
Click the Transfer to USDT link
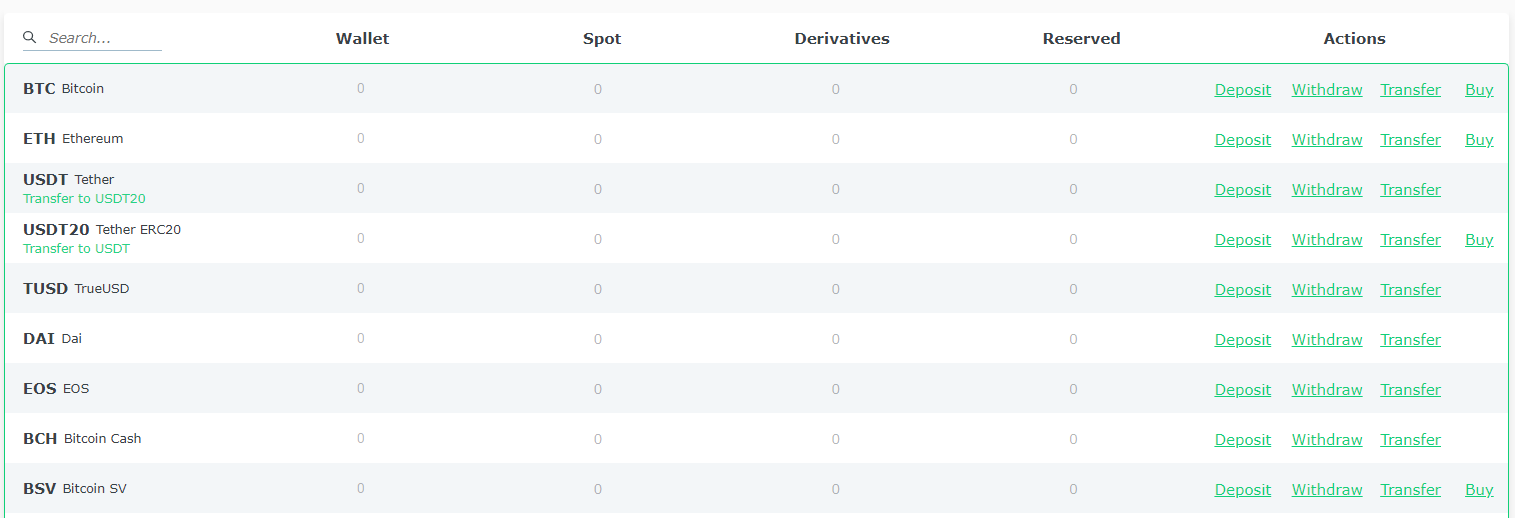pyautogui.click(x=76, y=249)
